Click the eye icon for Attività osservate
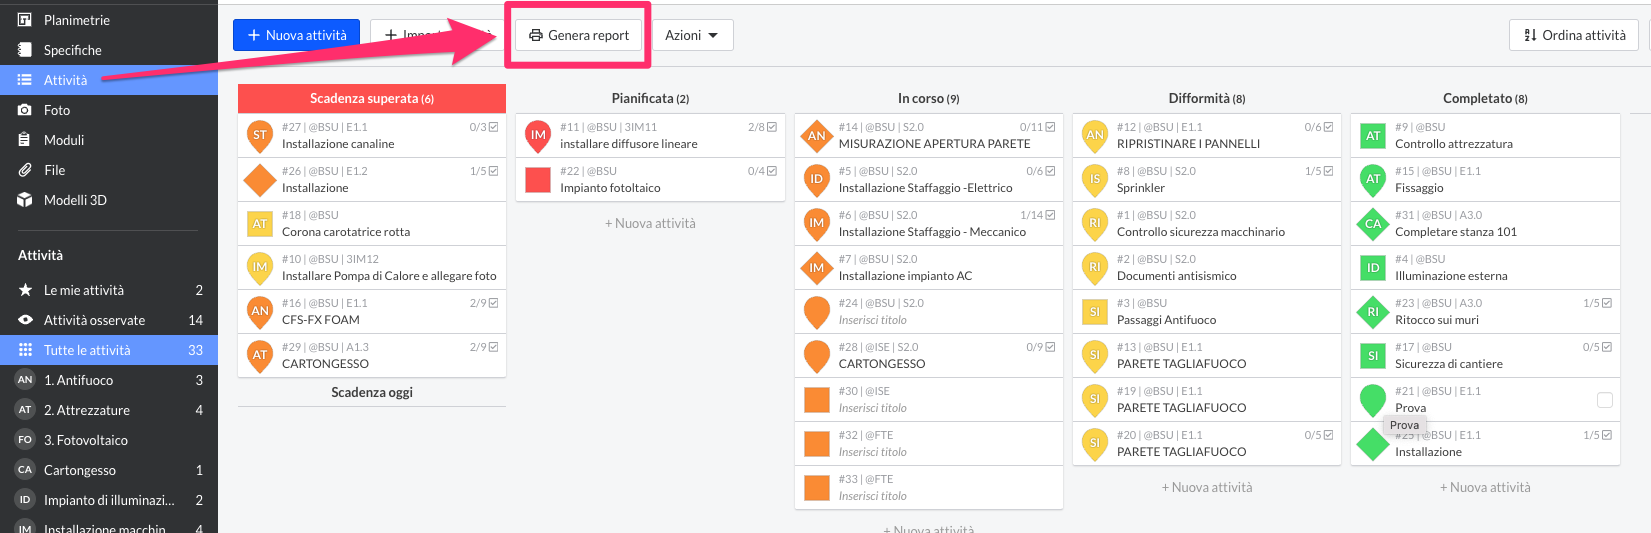 coord(25,320)
